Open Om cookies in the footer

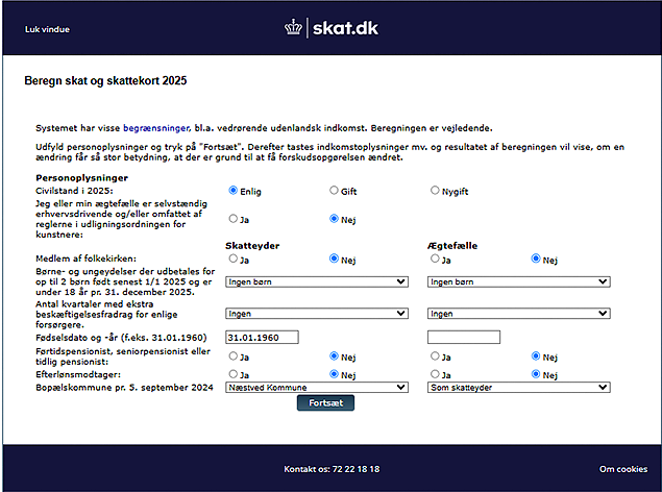click(x=623, y=469)
